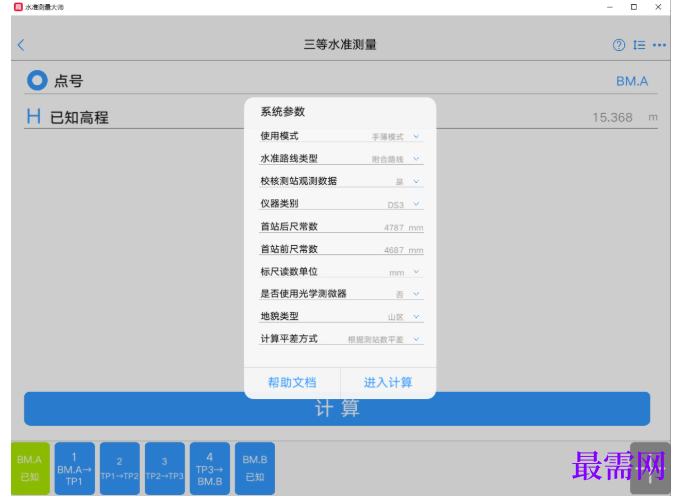Click the 附合路线 value text
This screenshot has width=684, height=497.
pos(387,159)
